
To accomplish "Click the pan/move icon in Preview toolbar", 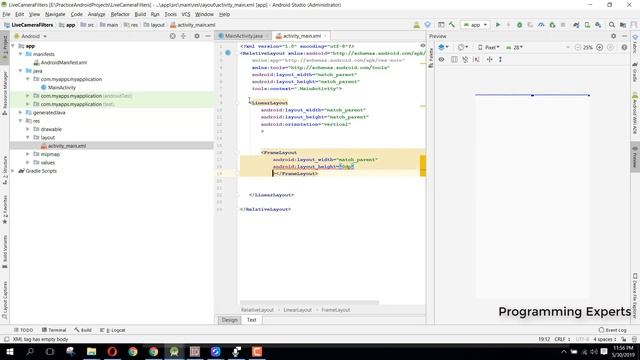I will tap(489, 60).
